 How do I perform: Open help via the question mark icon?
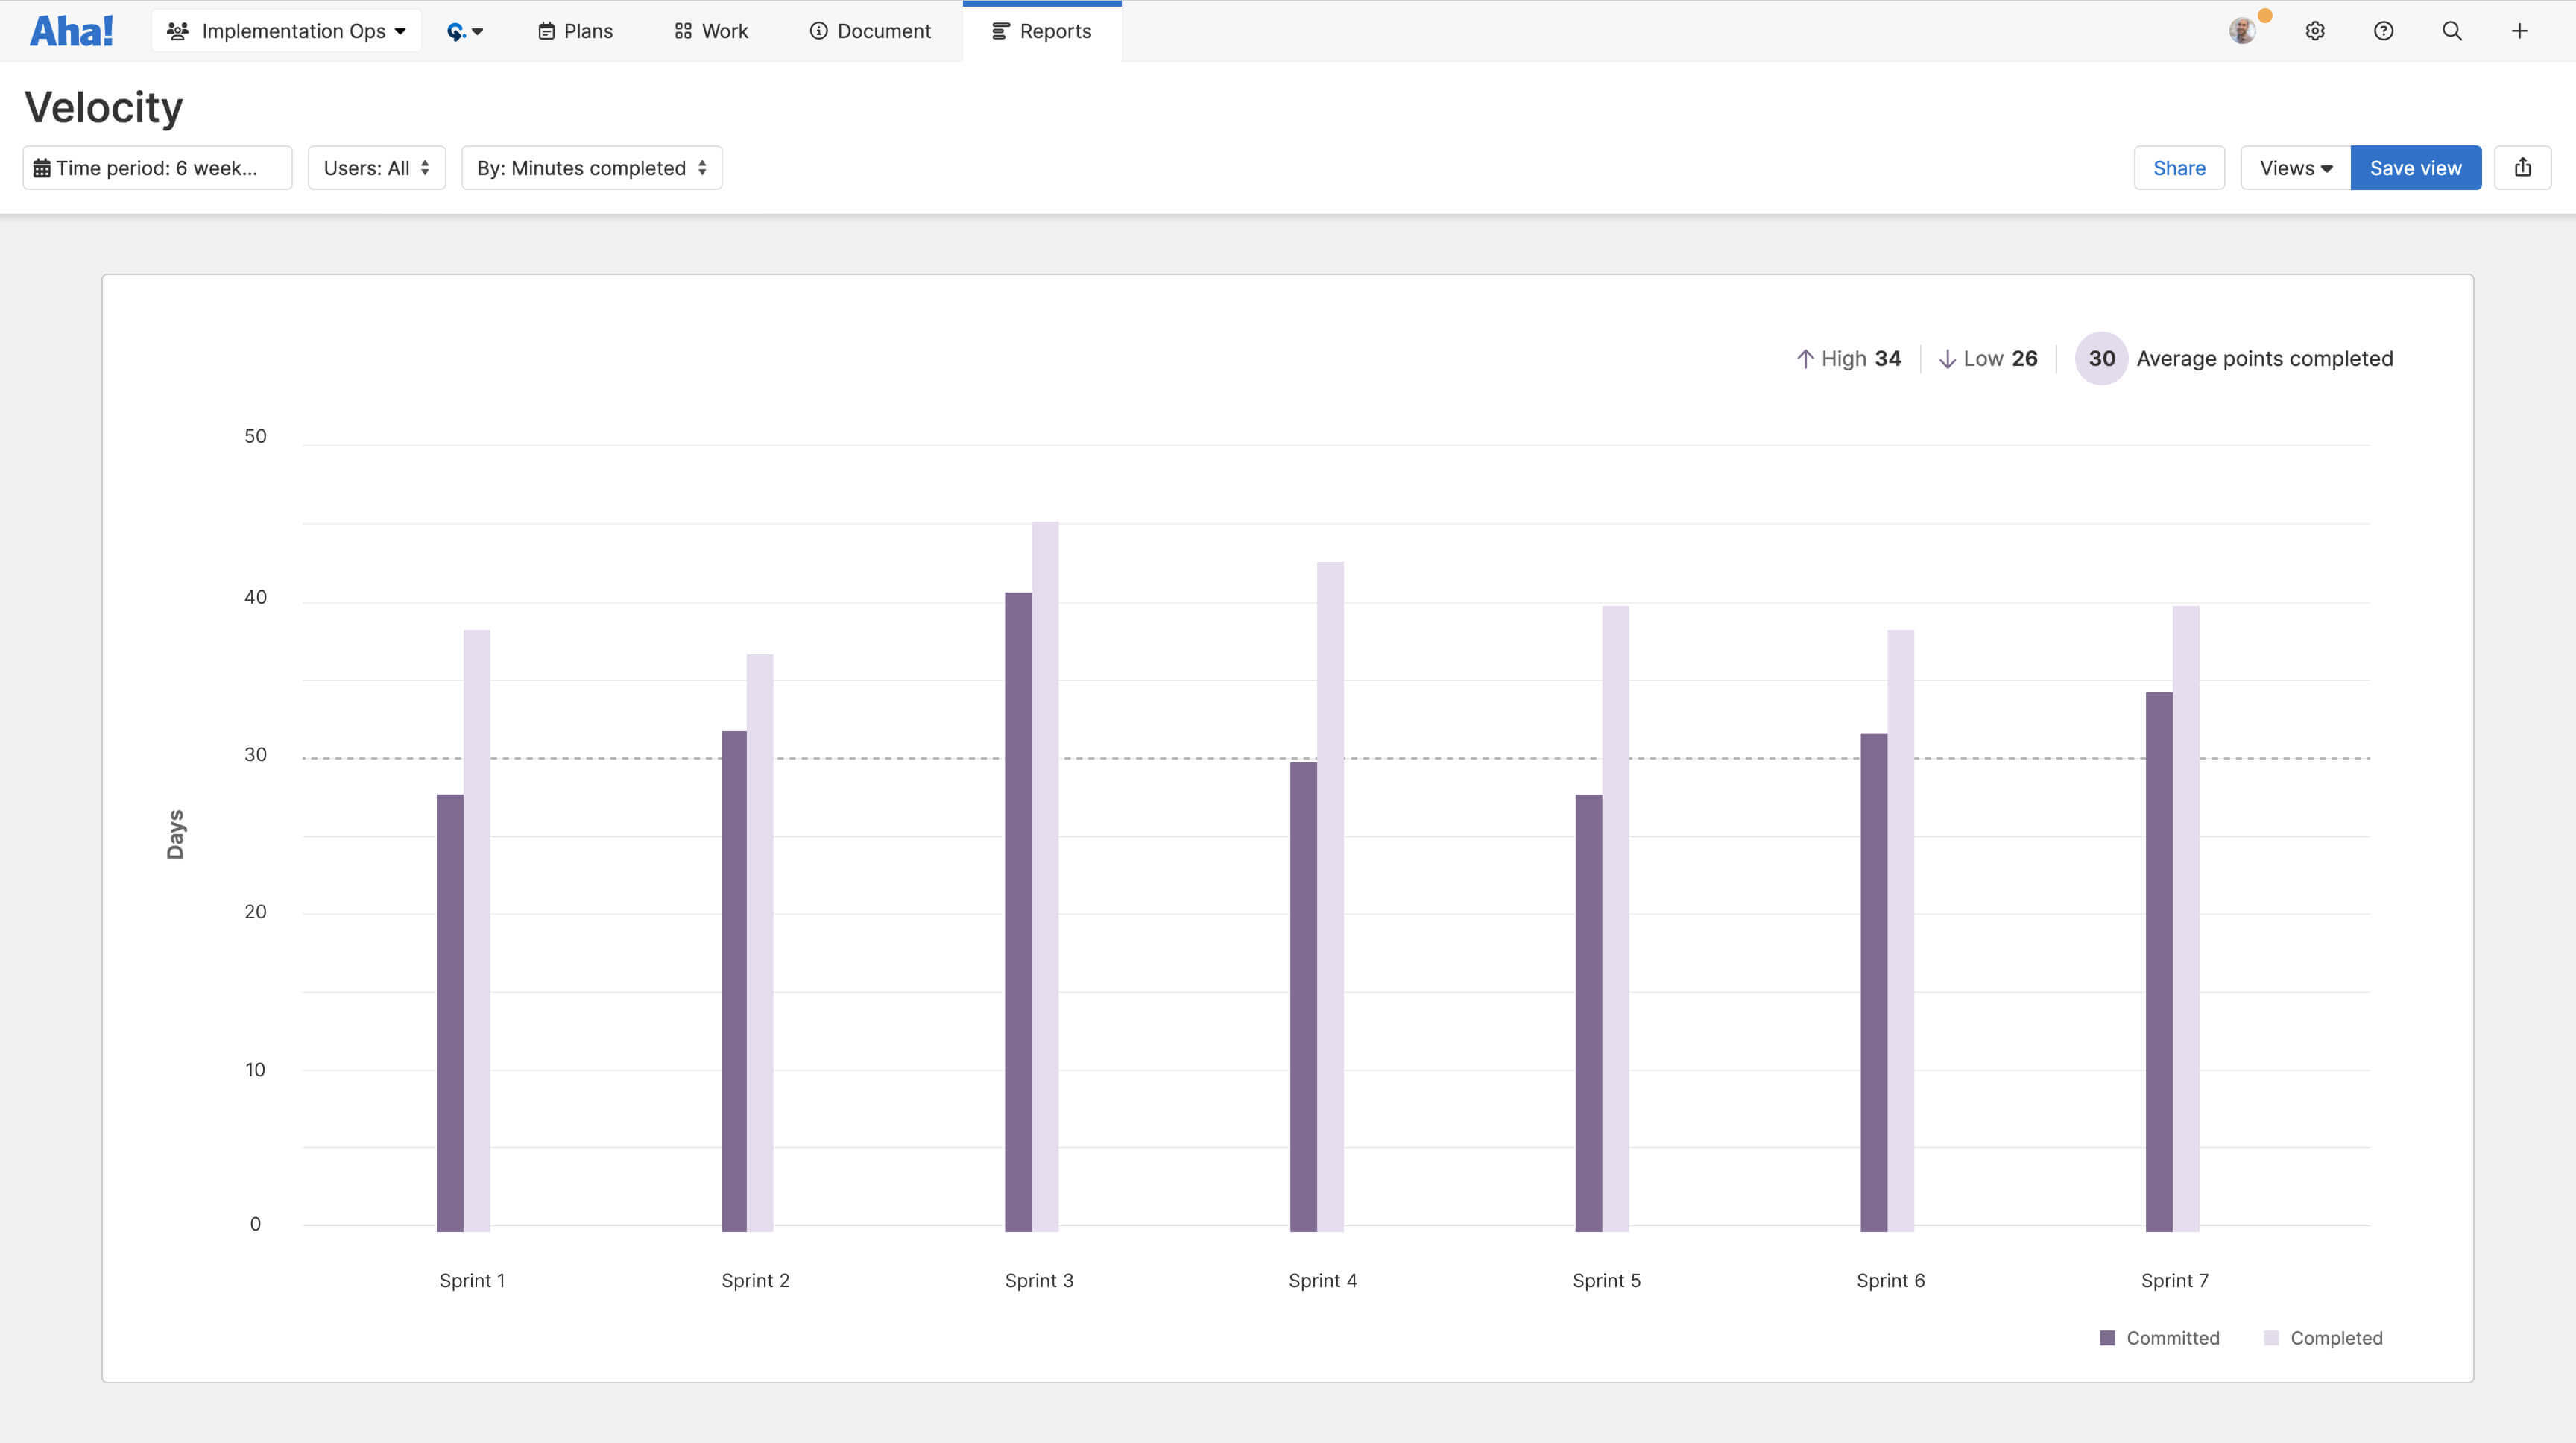2383,31
